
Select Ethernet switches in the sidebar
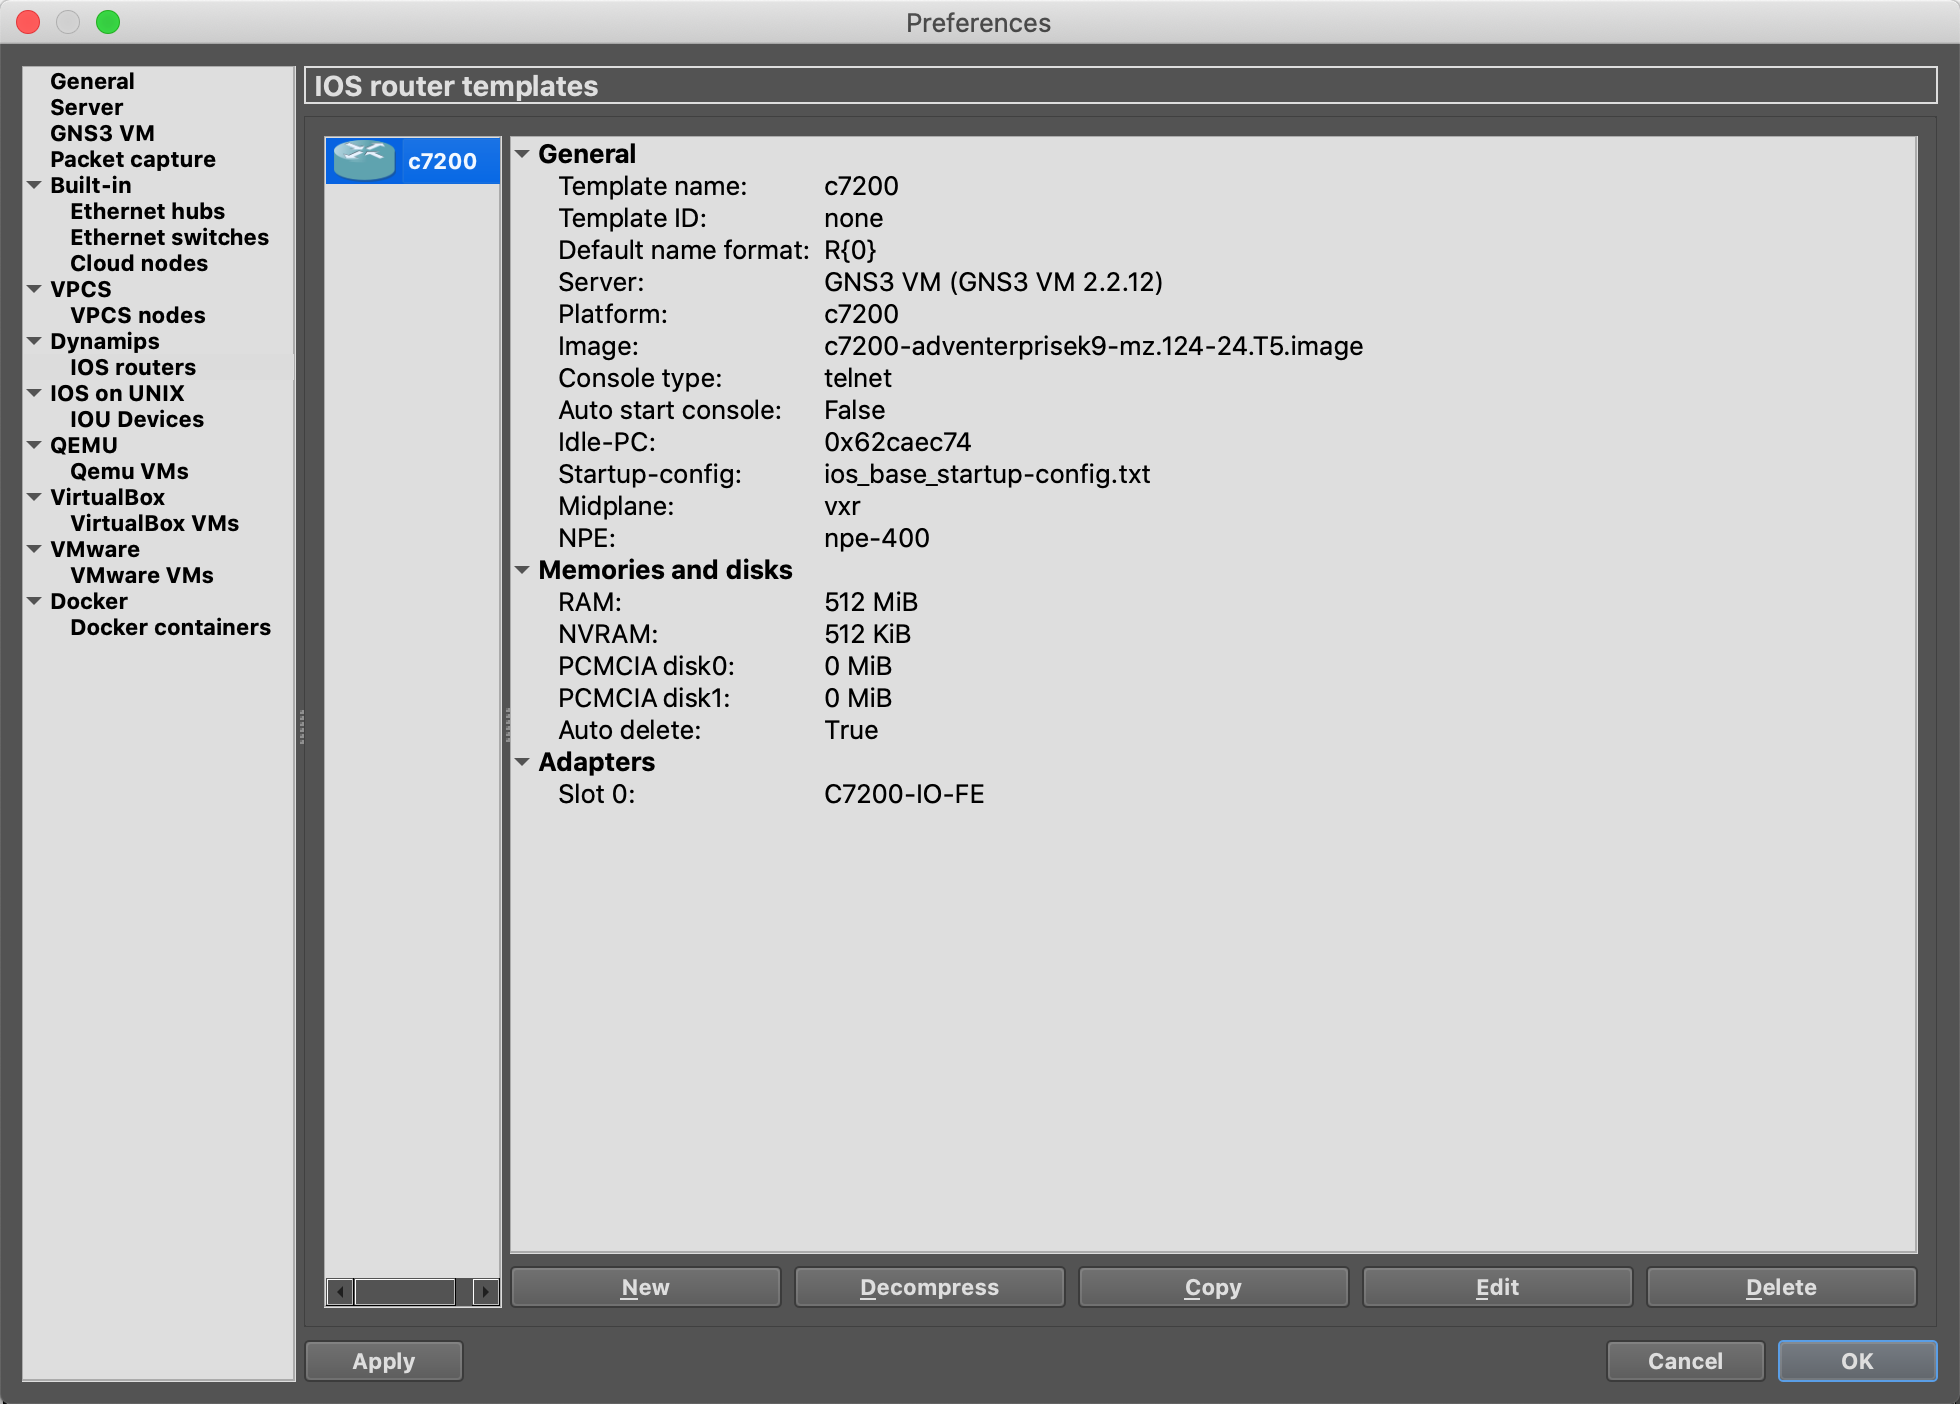pos(169,237)
